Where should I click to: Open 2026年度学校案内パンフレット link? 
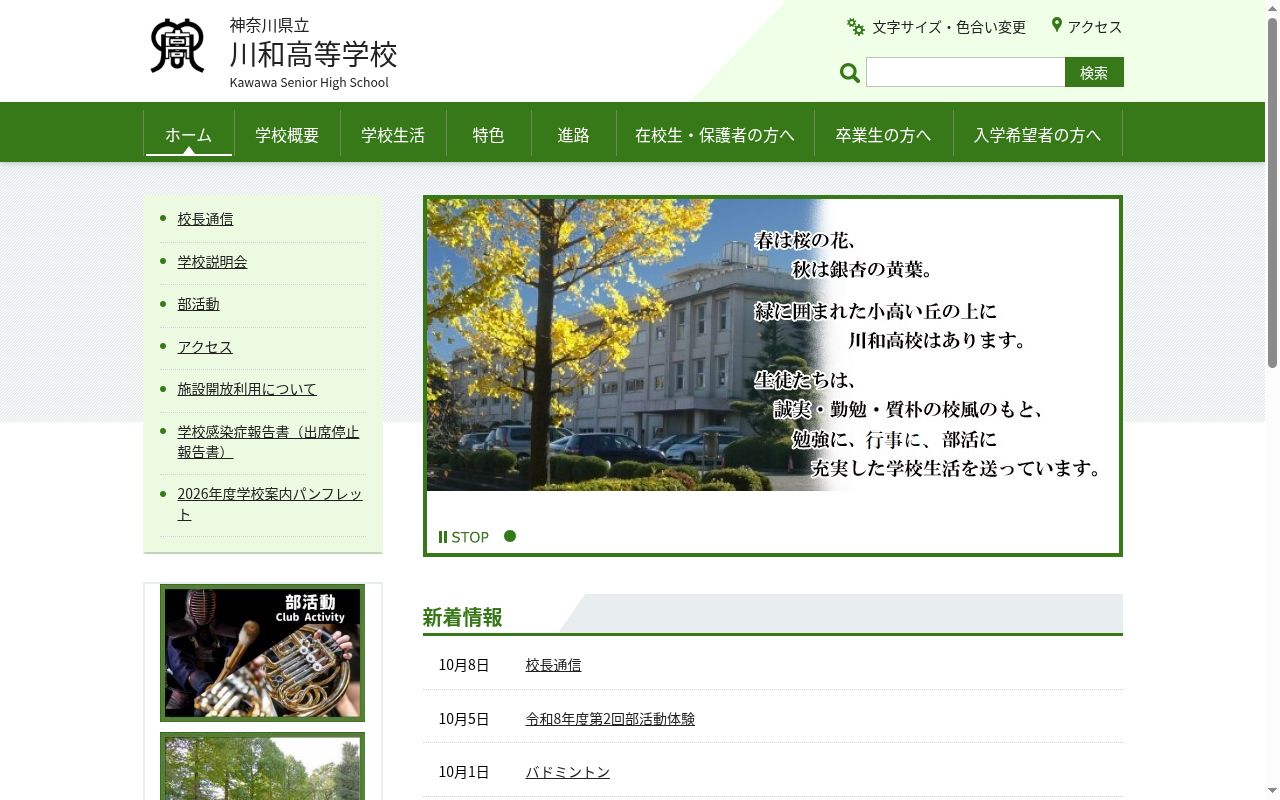[x=270, y=504]
